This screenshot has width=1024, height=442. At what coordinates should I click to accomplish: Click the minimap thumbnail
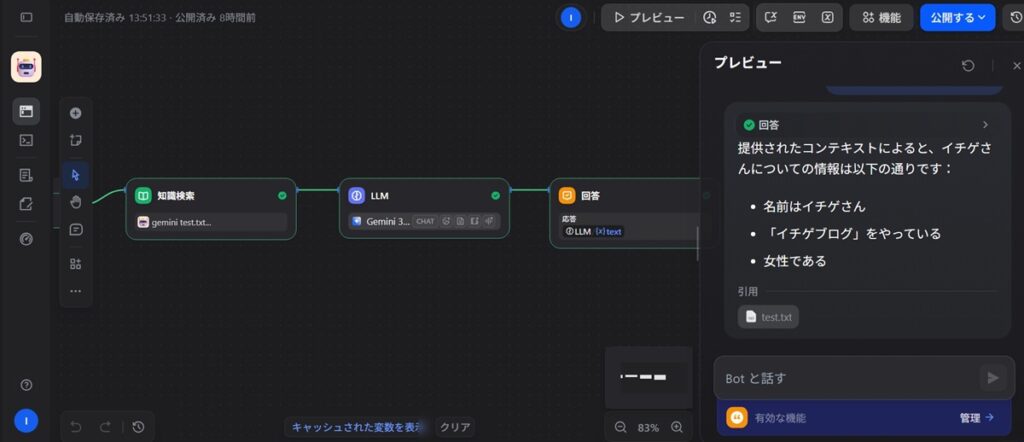tap(648, 377)
